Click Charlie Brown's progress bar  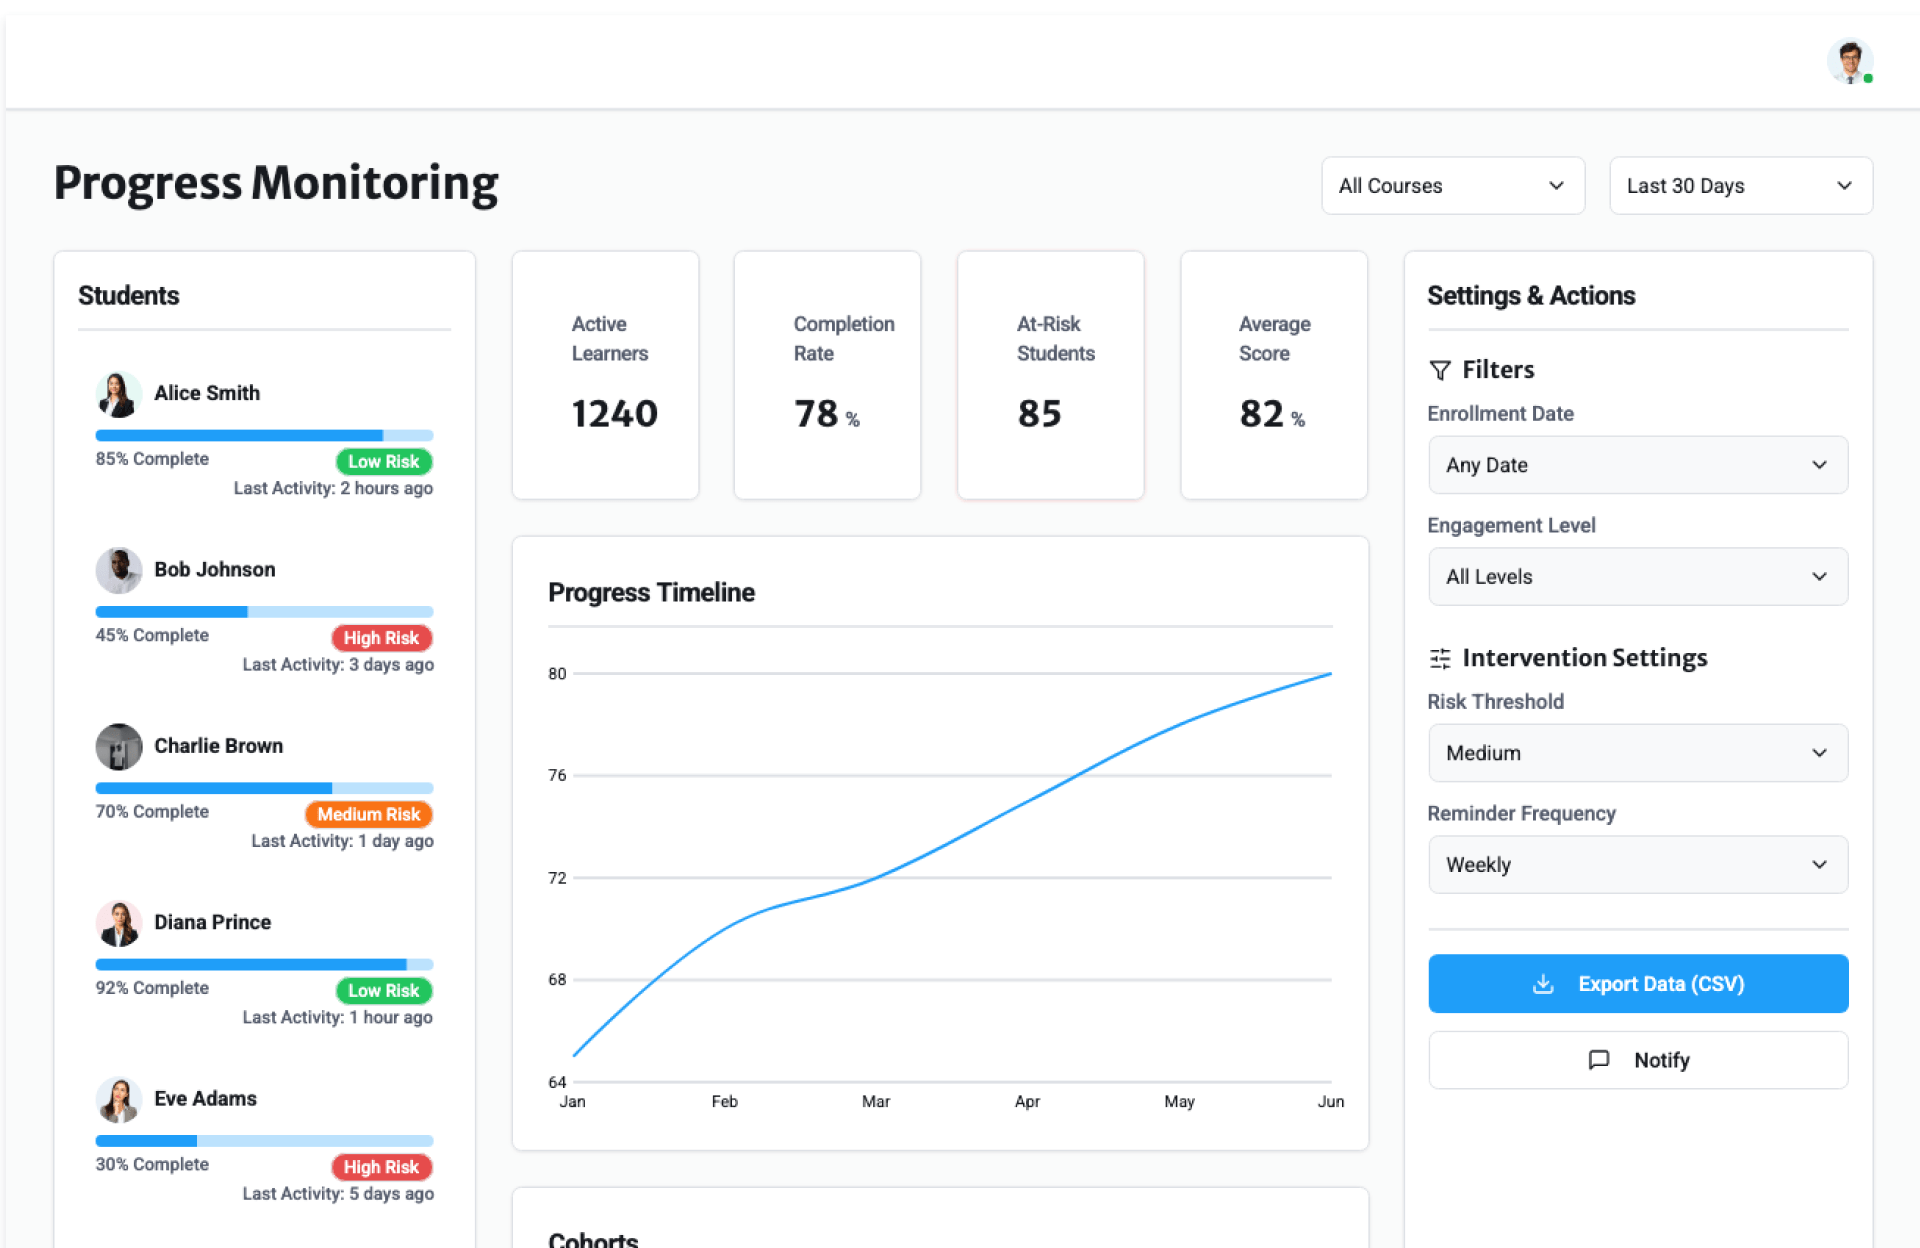264,788
